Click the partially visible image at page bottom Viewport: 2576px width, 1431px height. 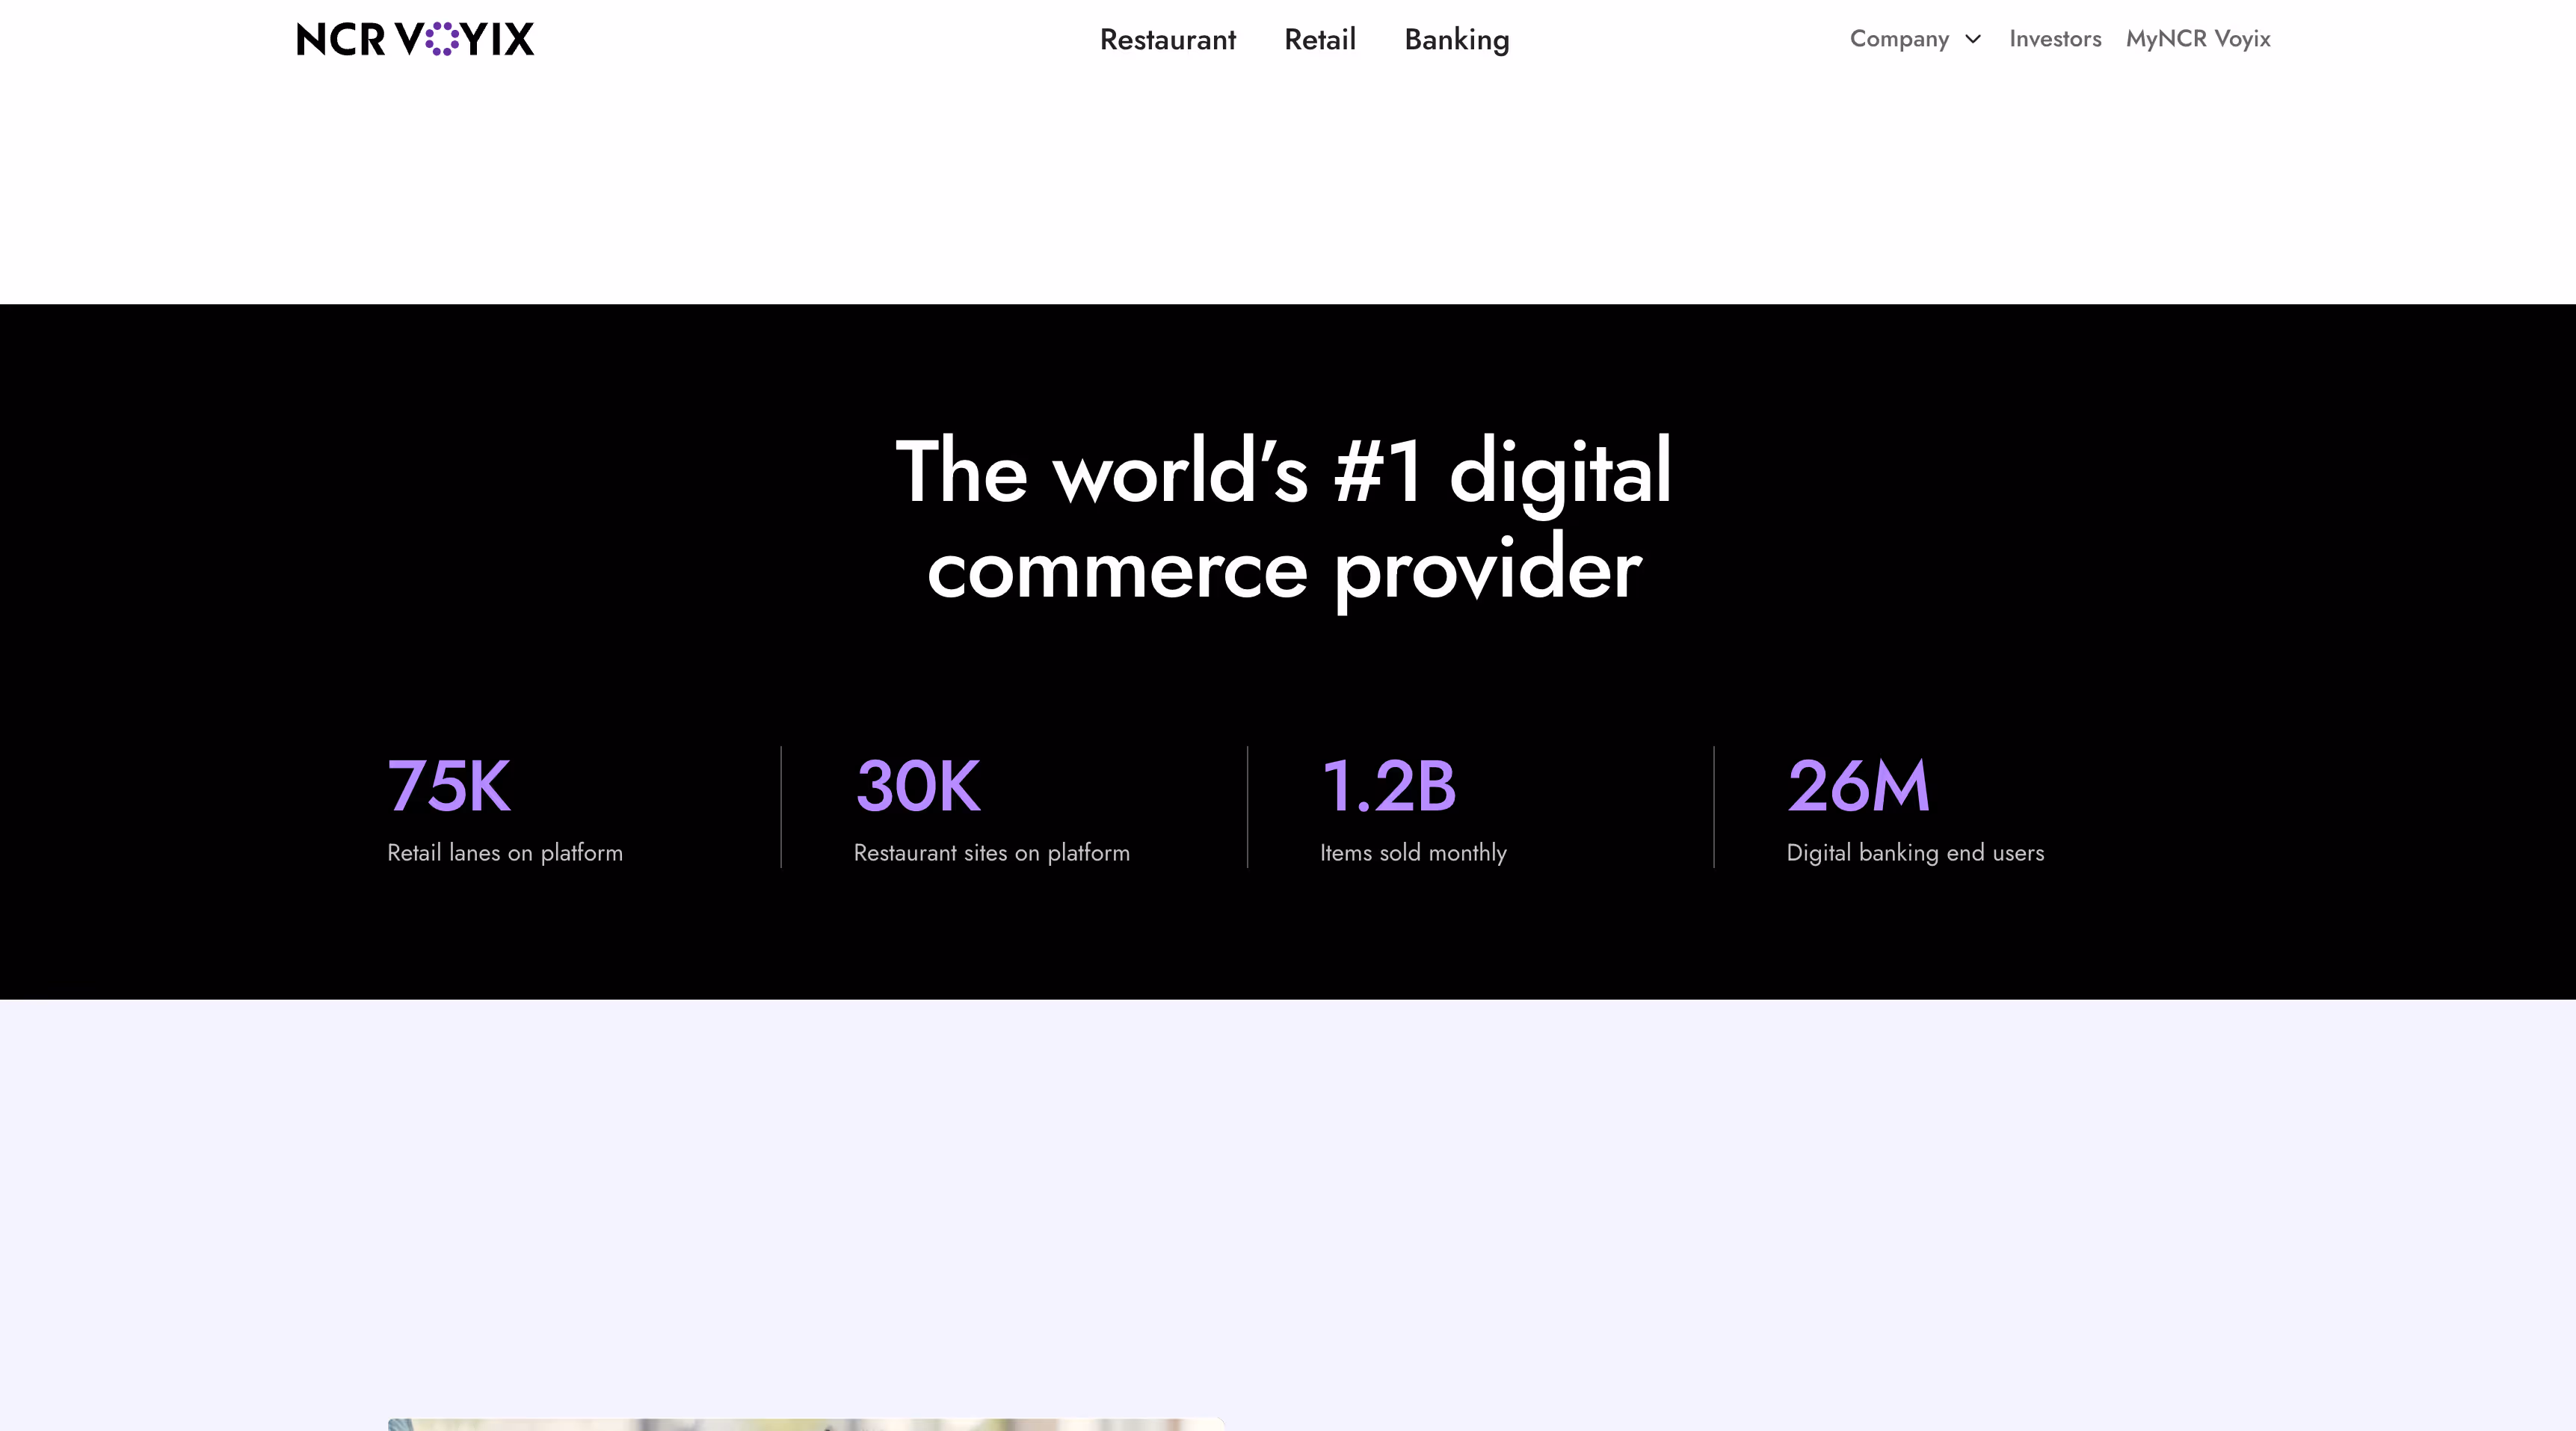pyautogui.click(x=805, y=1424)
